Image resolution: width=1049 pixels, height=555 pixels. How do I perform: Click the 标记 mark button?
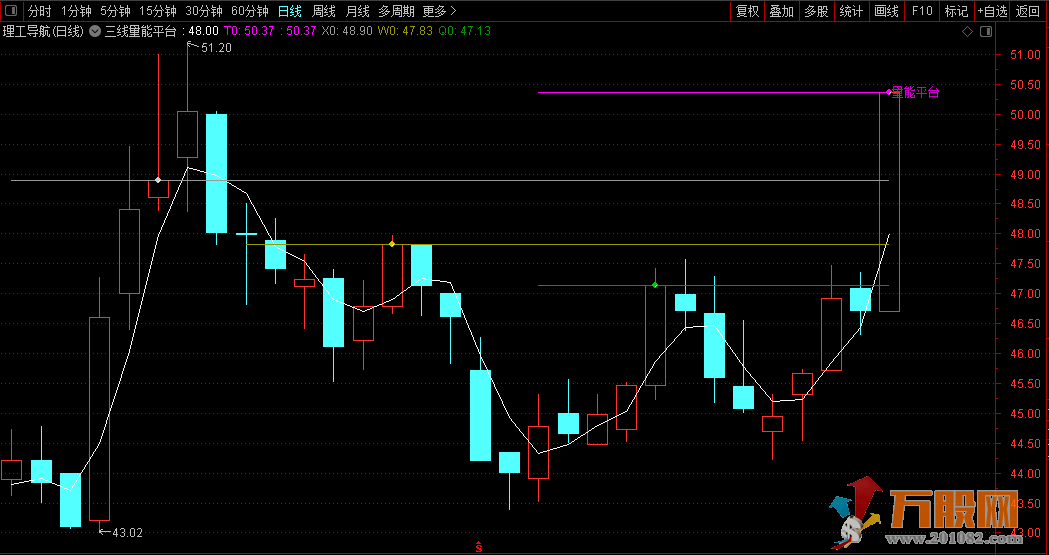click(956, 11)
